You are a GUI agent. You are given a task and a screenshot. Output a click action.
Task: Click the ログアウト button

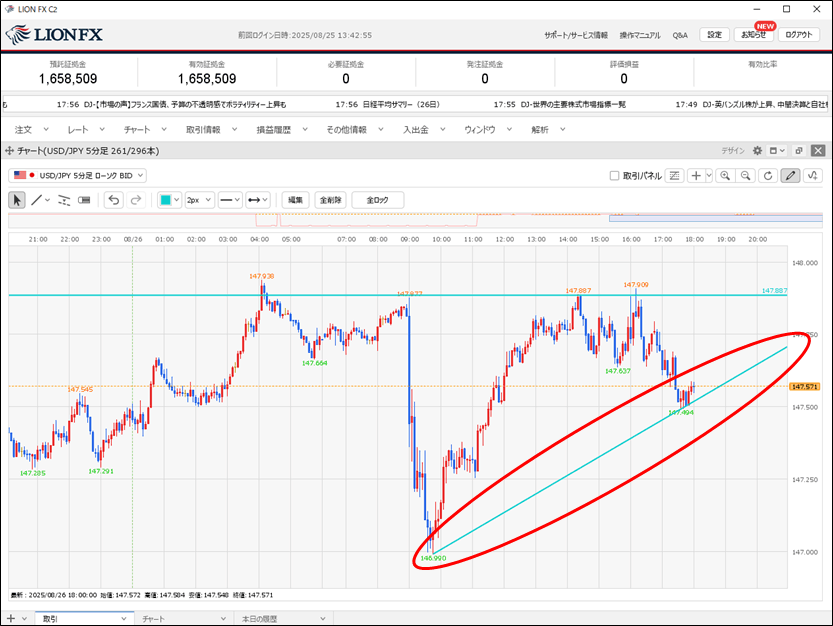pos(799,35)
